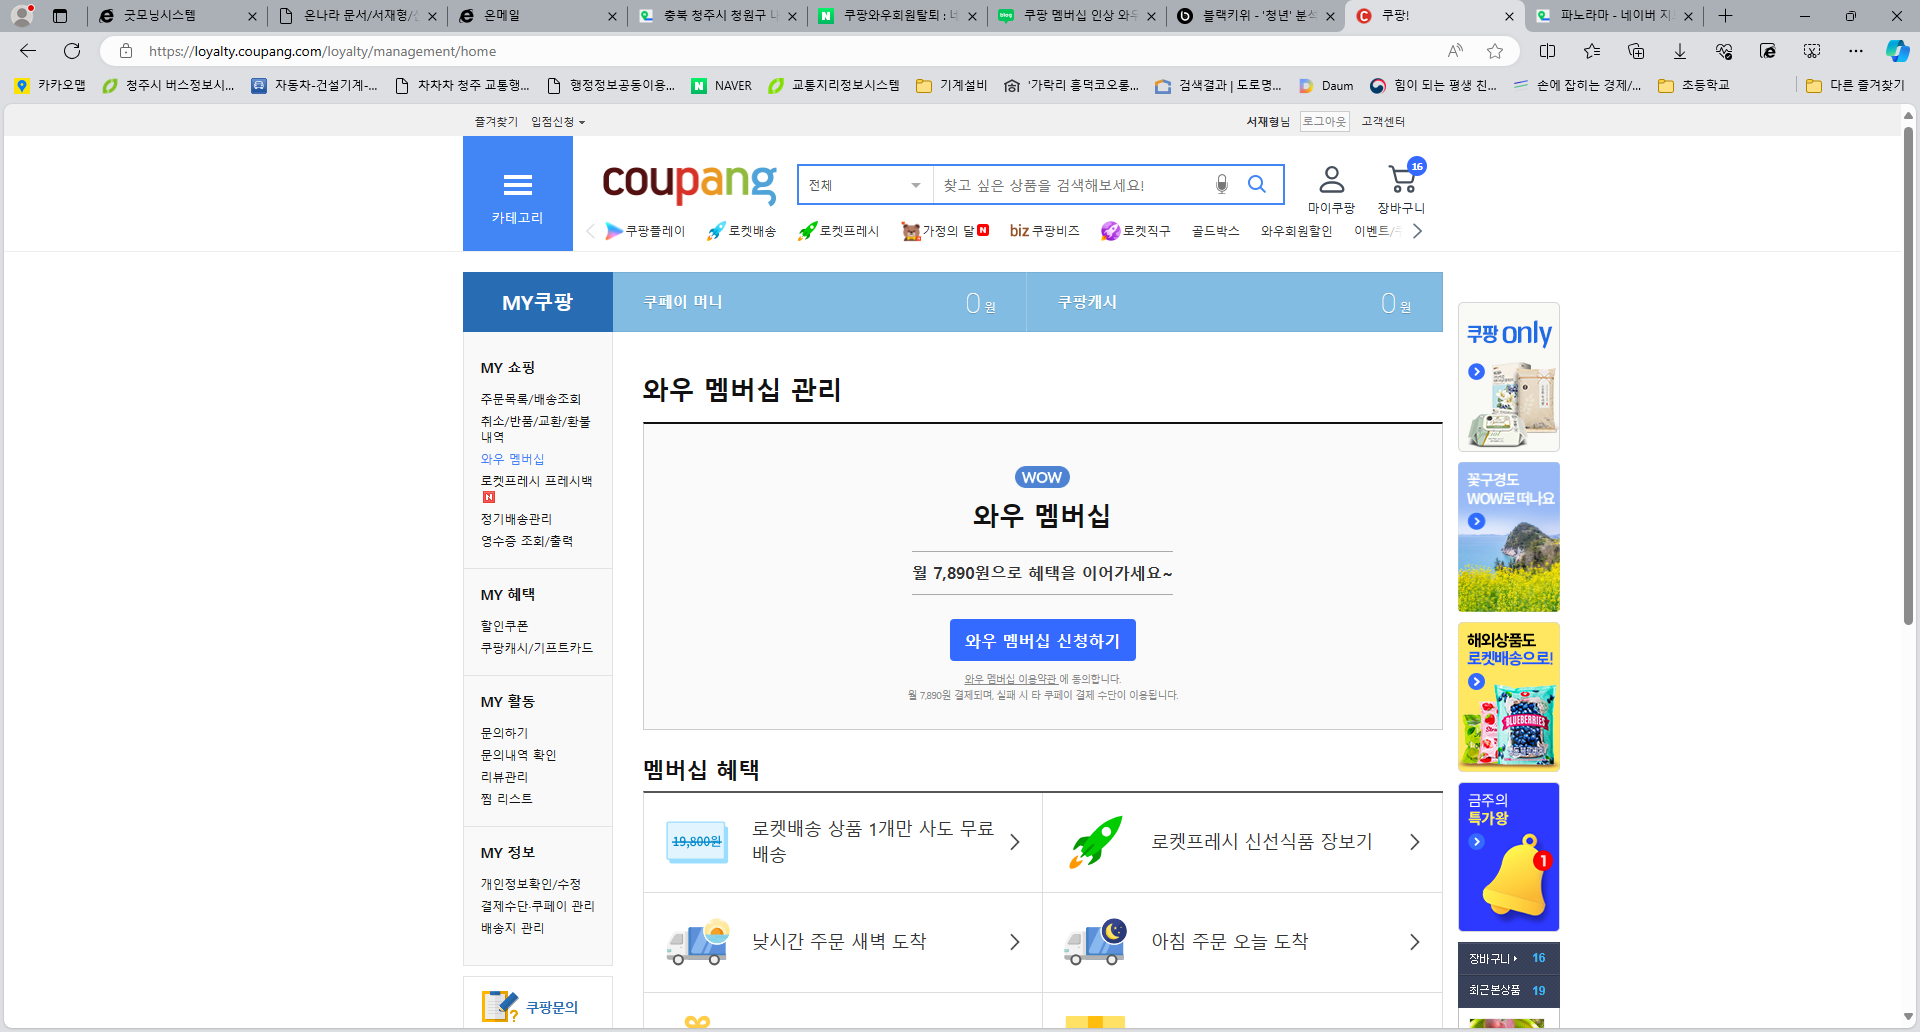Click the browser address bar
This screenshot has height=1032, width=1920.
click(780, 51)
